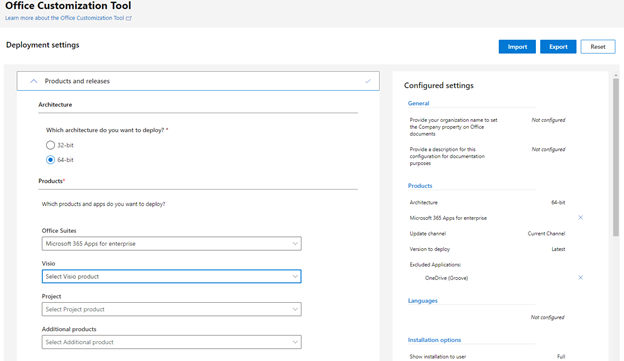This screenshot has width=624, height=361.
Task: Click the Import button
Action: click(517, 47)
